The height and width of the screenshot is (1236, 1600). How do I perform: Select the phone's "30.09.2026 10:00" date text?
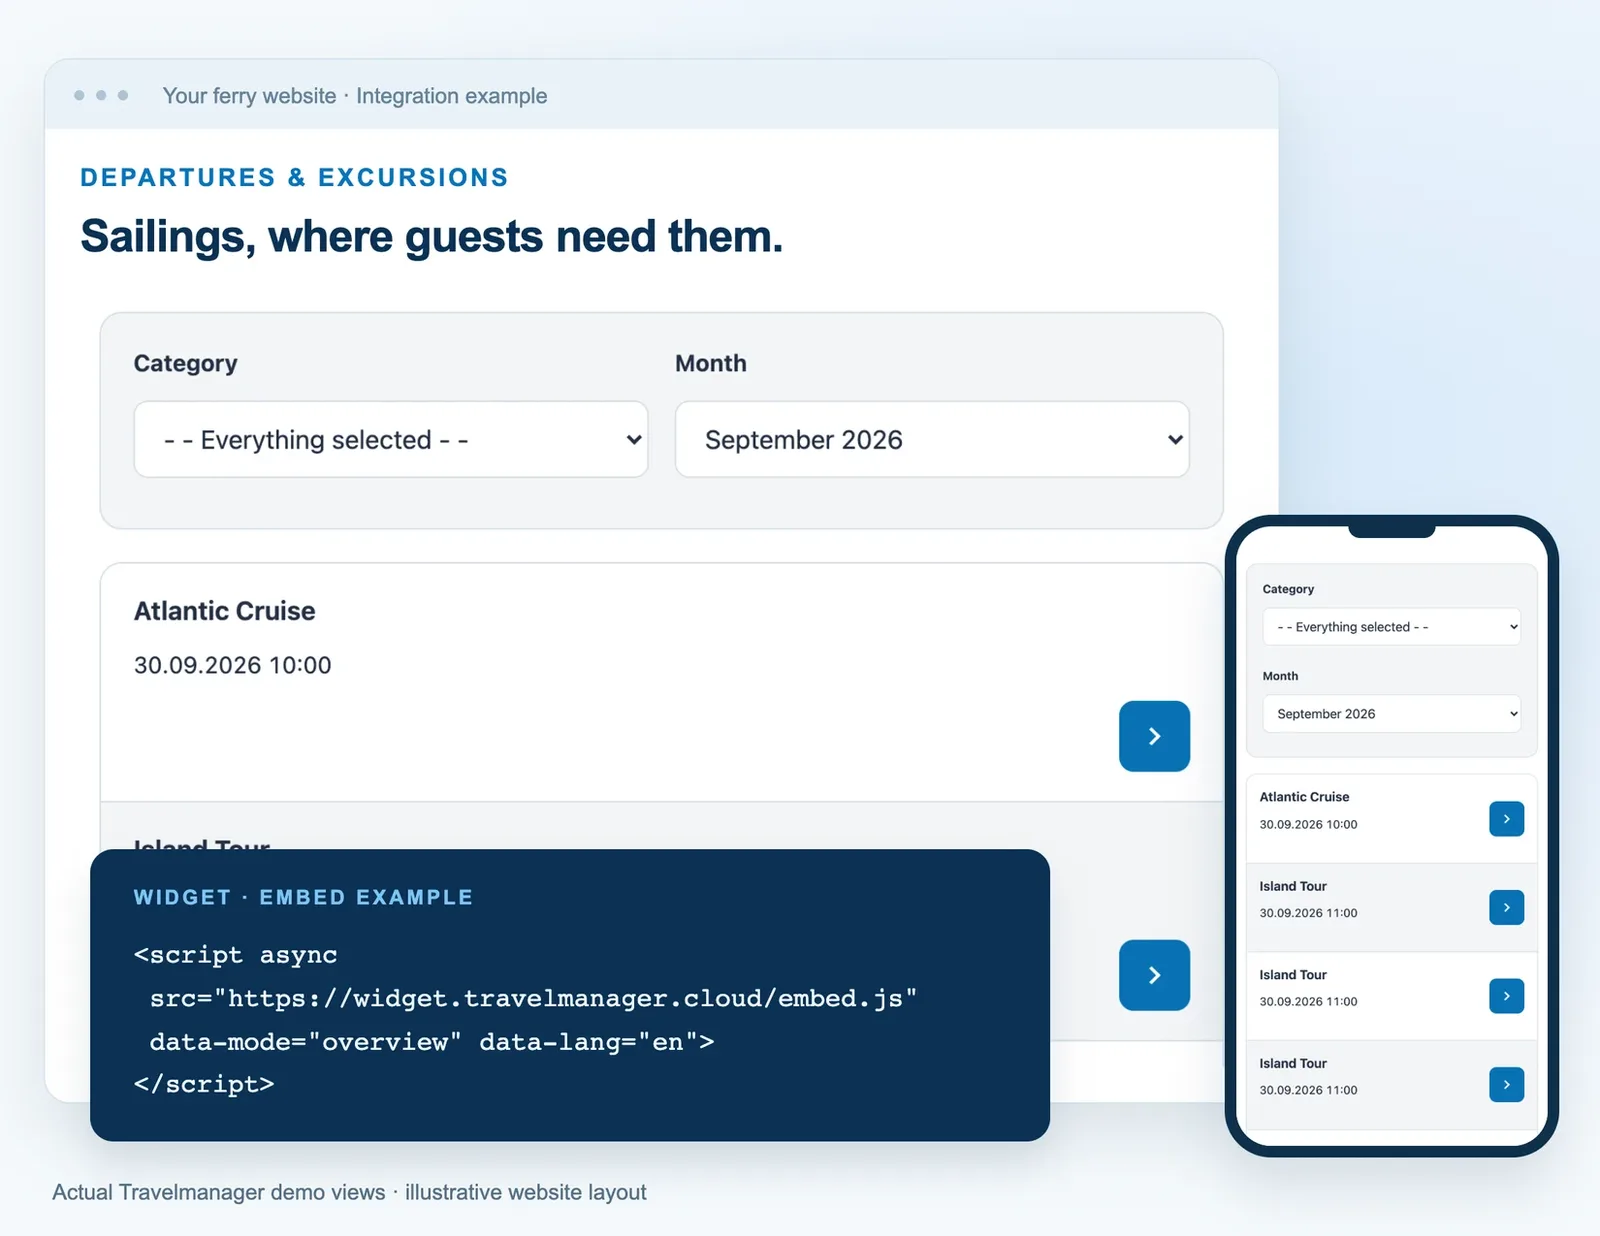pos(1308,825)
